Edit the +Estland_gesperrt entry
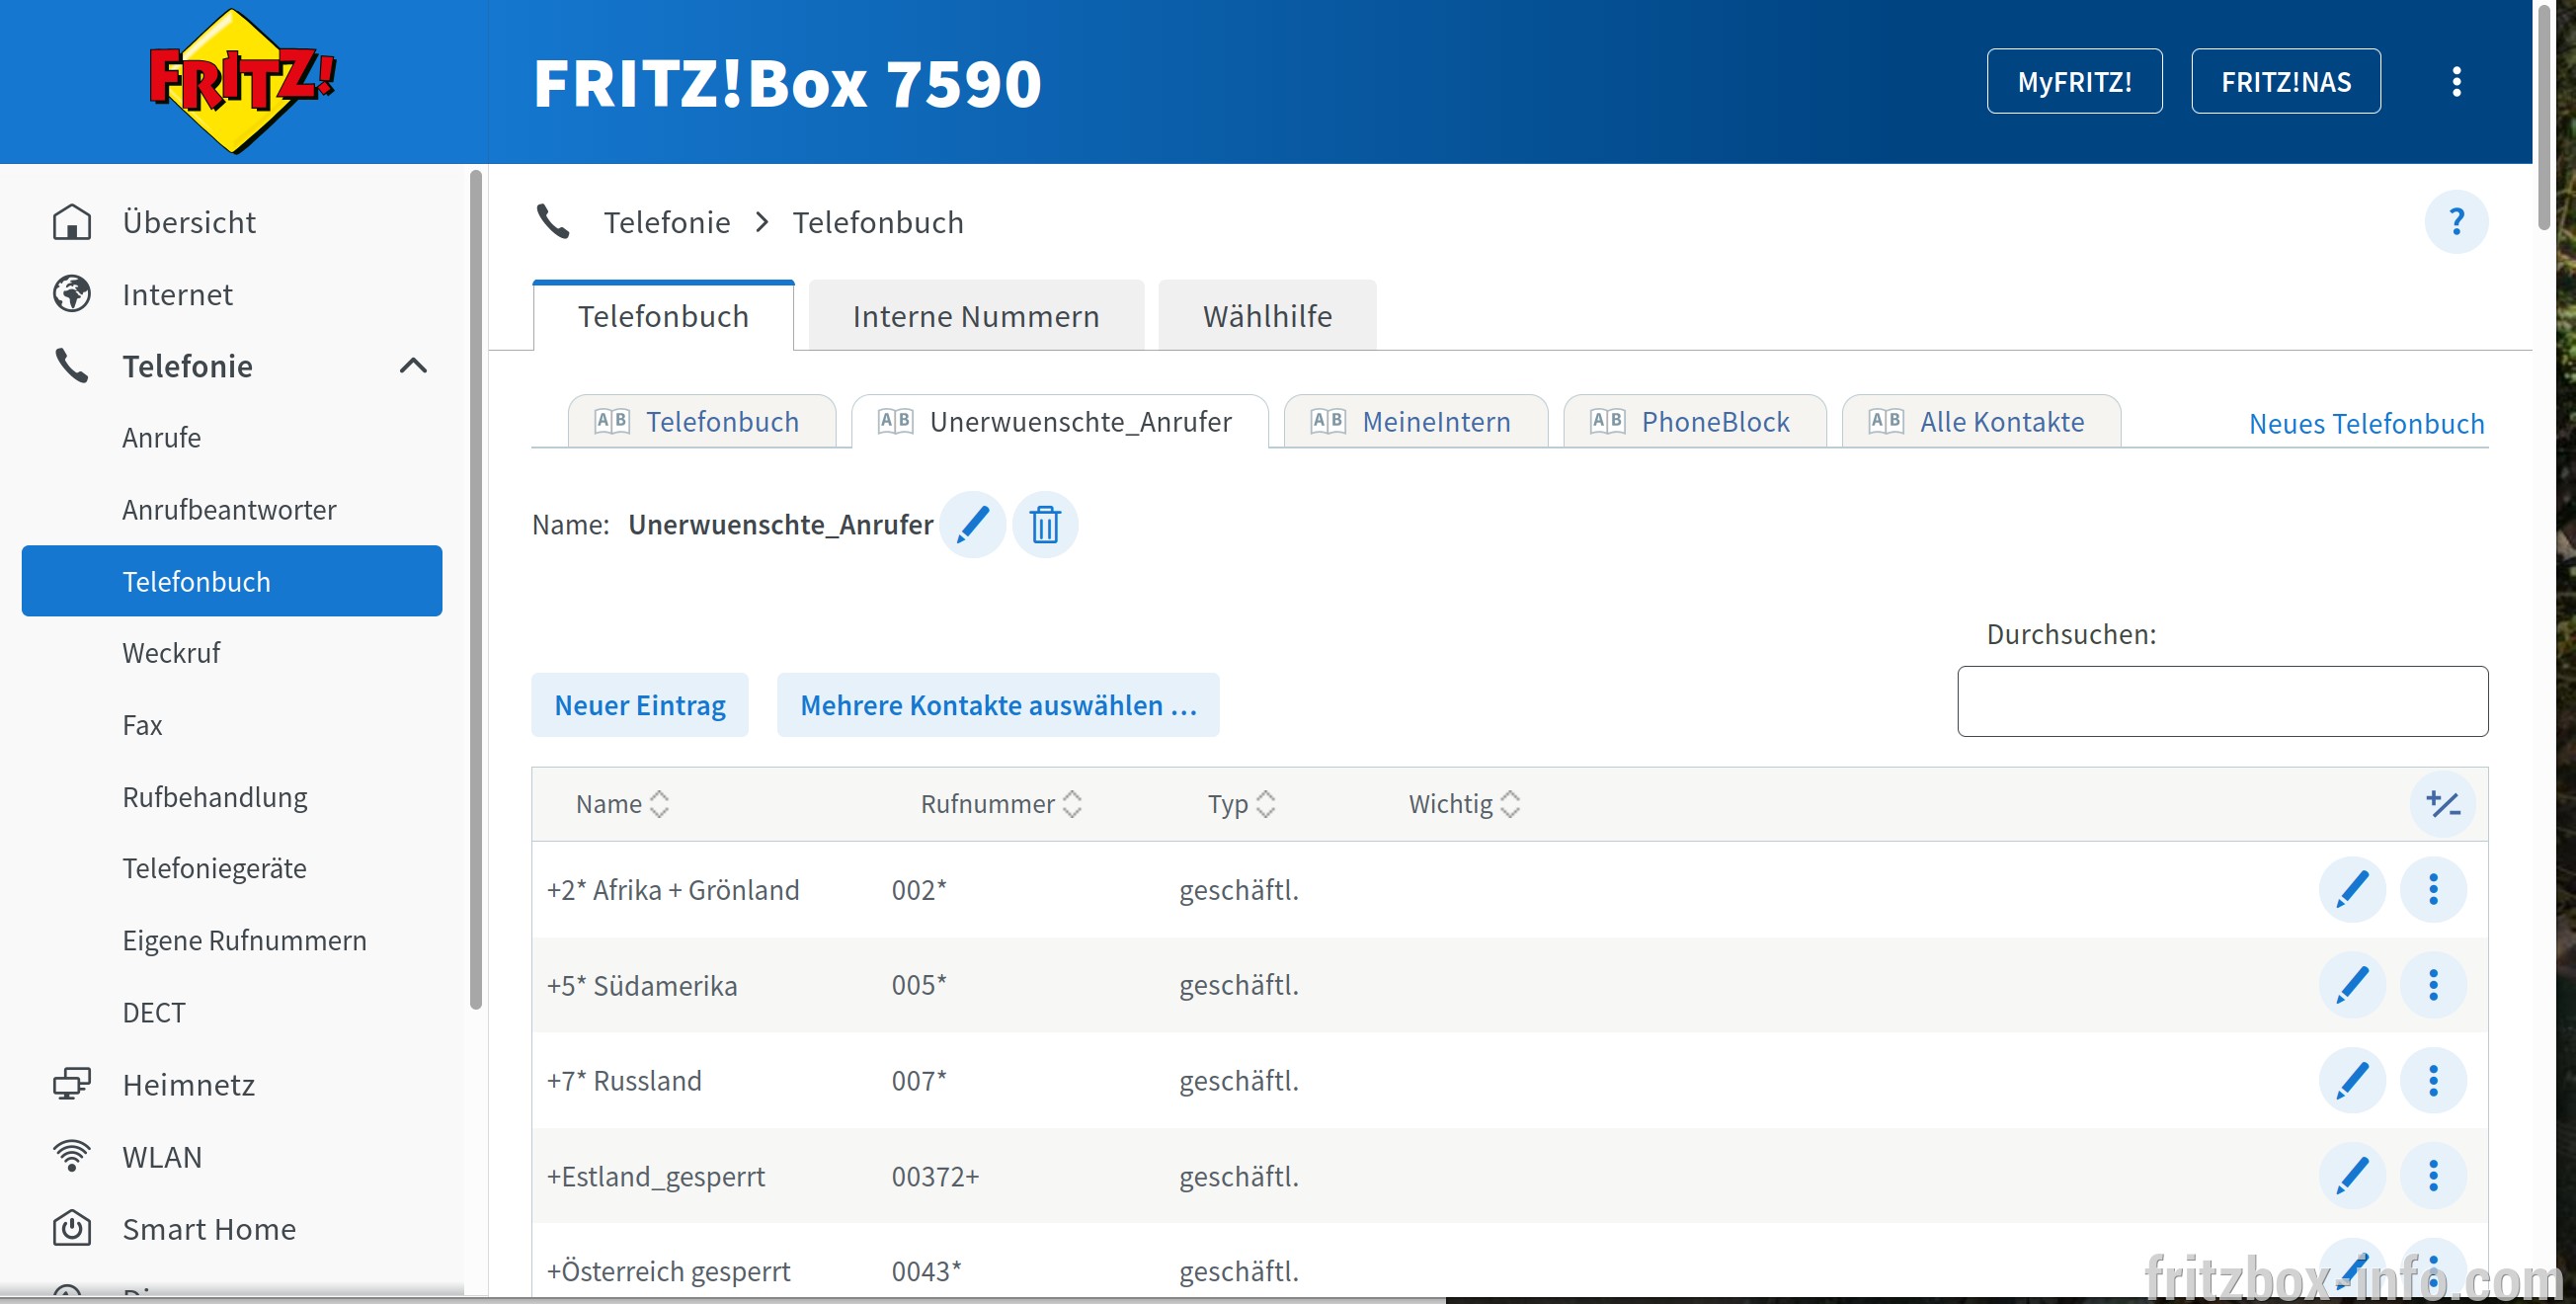Viewport: 2576px width, 1304px height. pos(2352,1176)
